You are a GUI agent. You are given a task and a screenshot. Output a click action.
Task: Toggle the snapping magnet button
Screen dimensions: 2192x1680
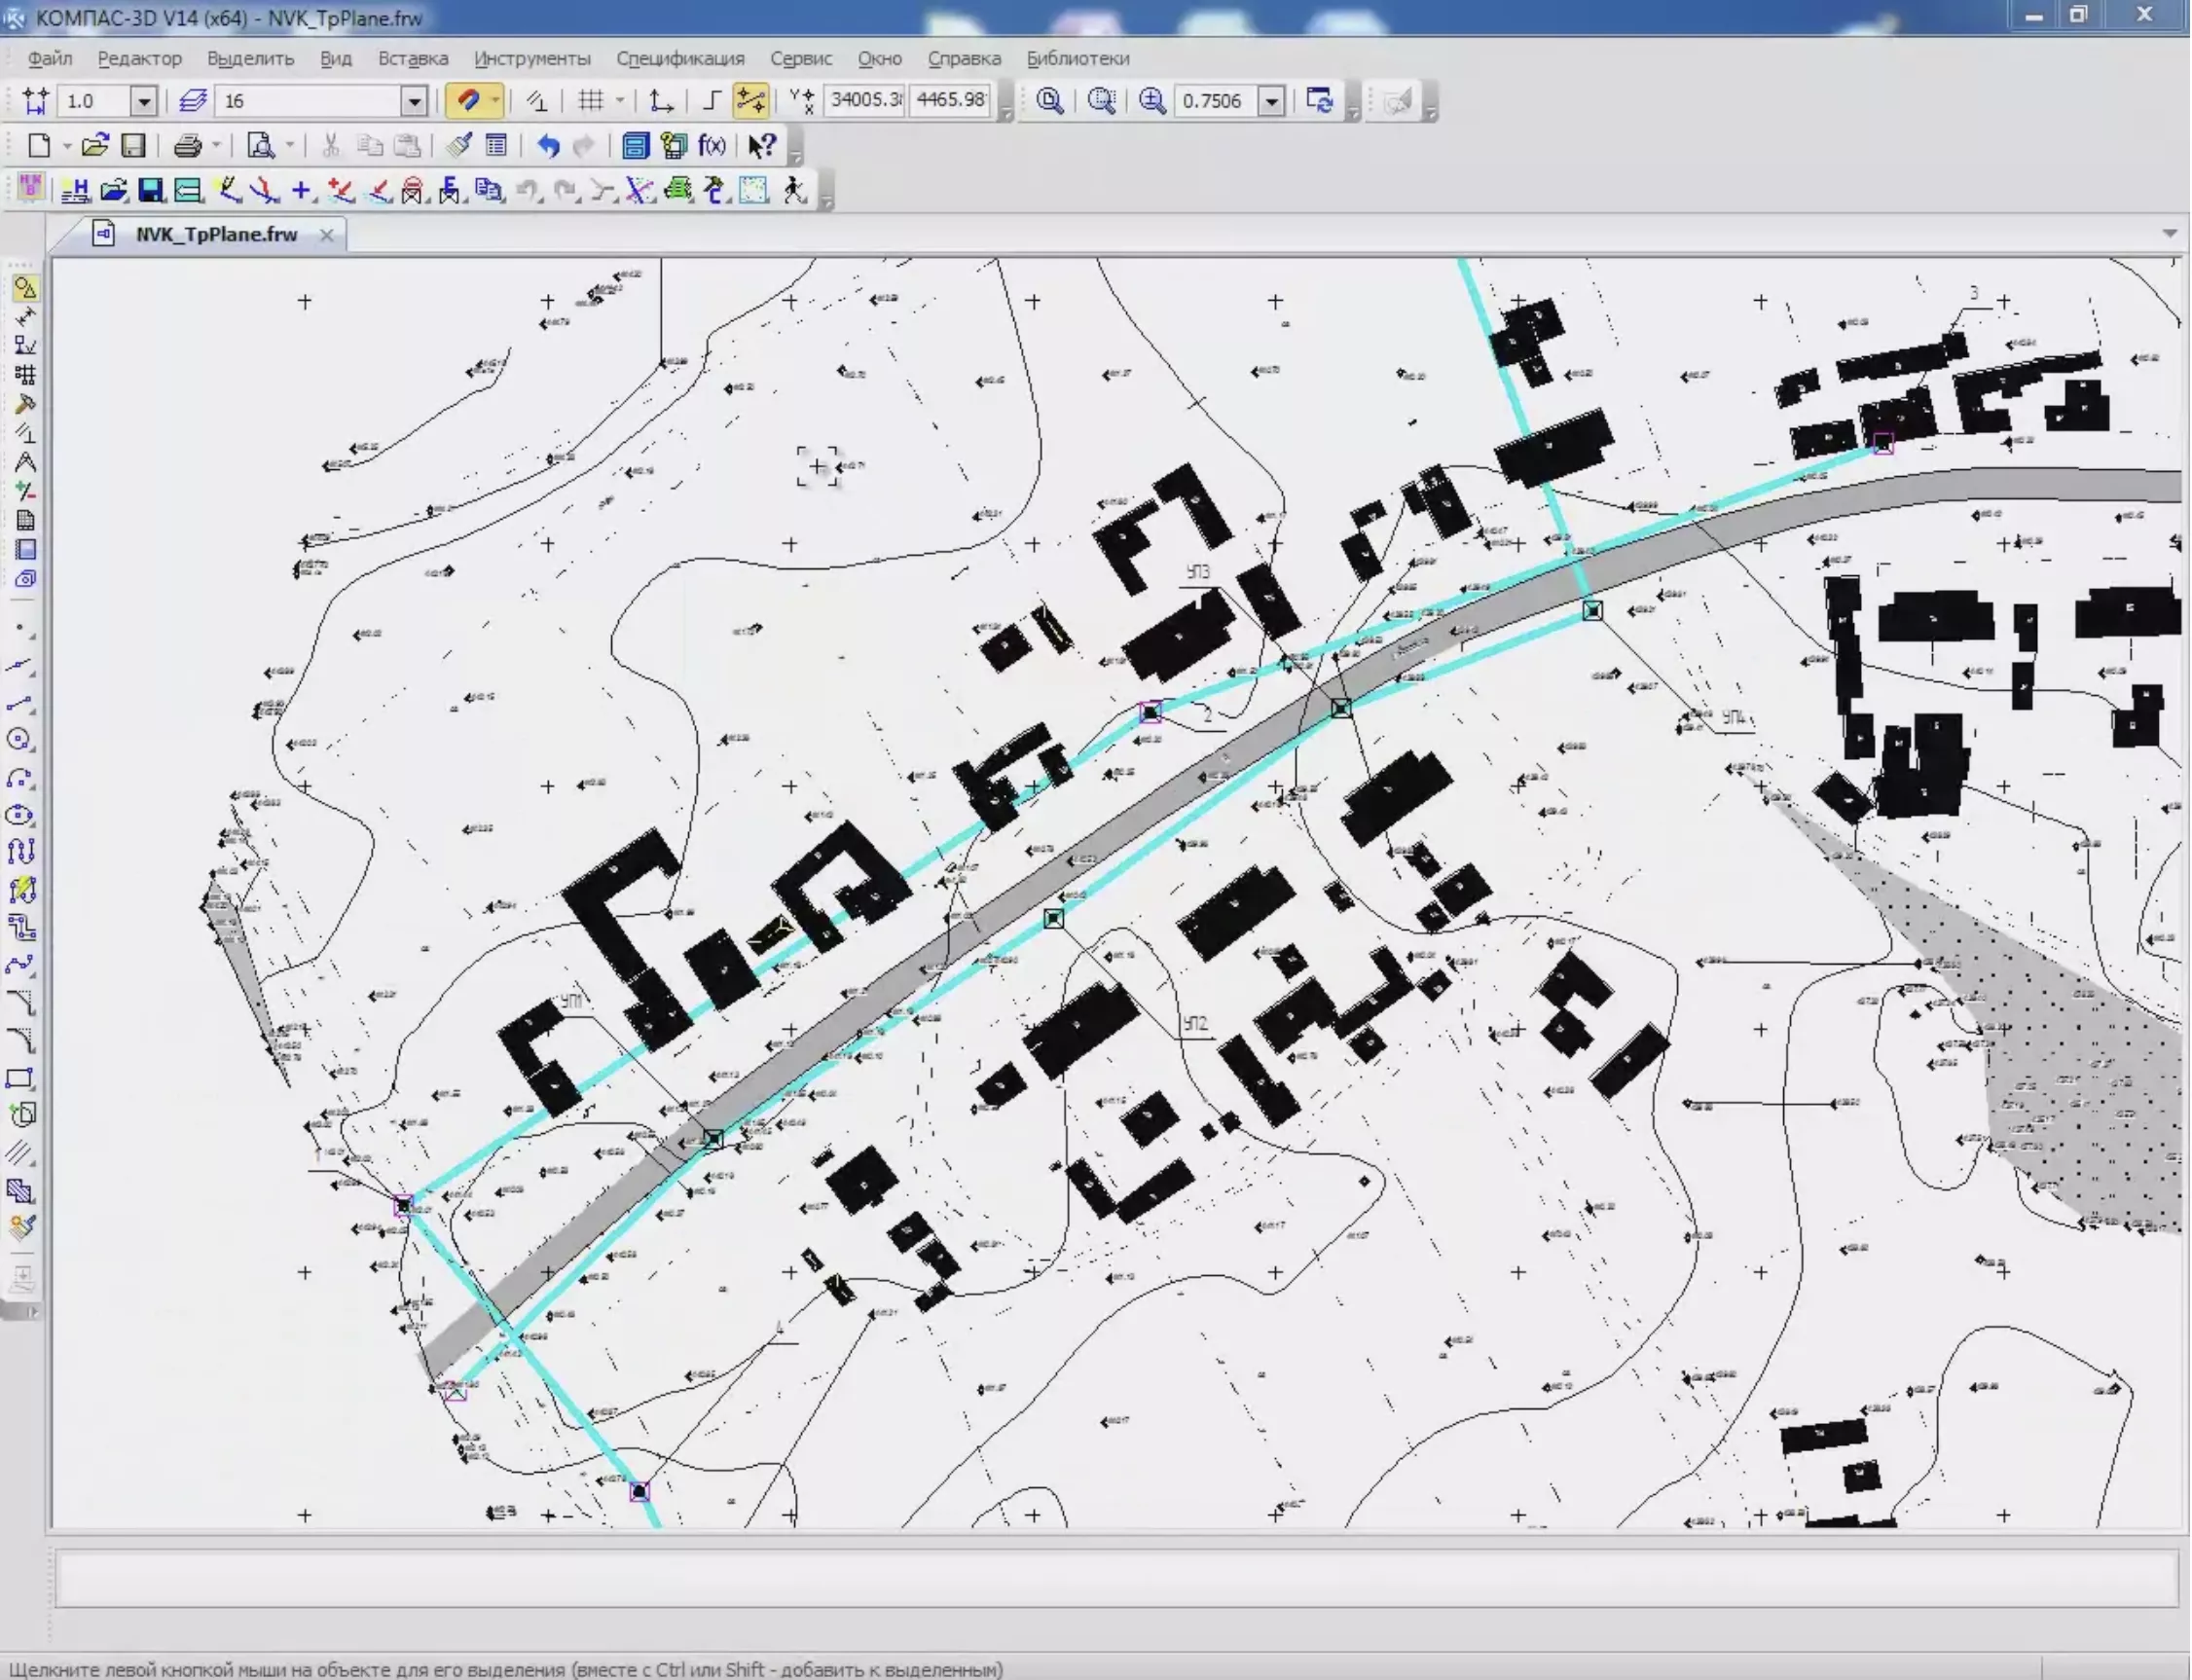[x=468, y=101]
